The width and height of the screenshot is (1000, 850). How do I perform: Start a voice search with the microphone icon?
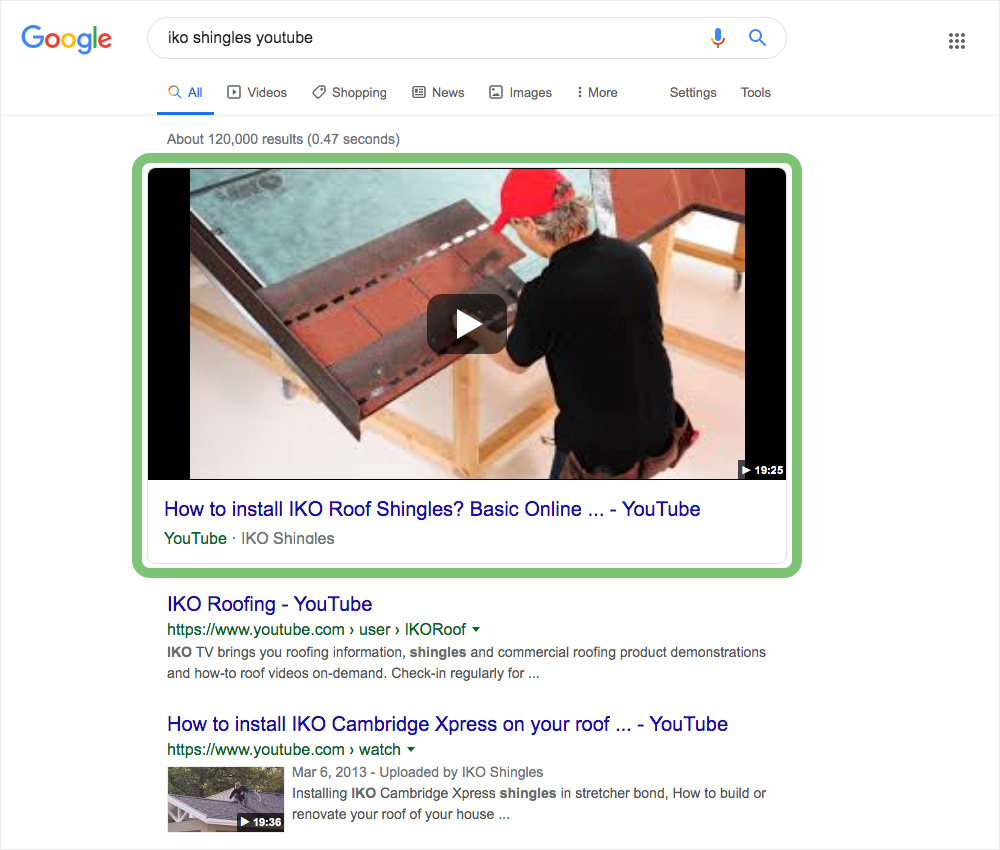coord(718,37)
